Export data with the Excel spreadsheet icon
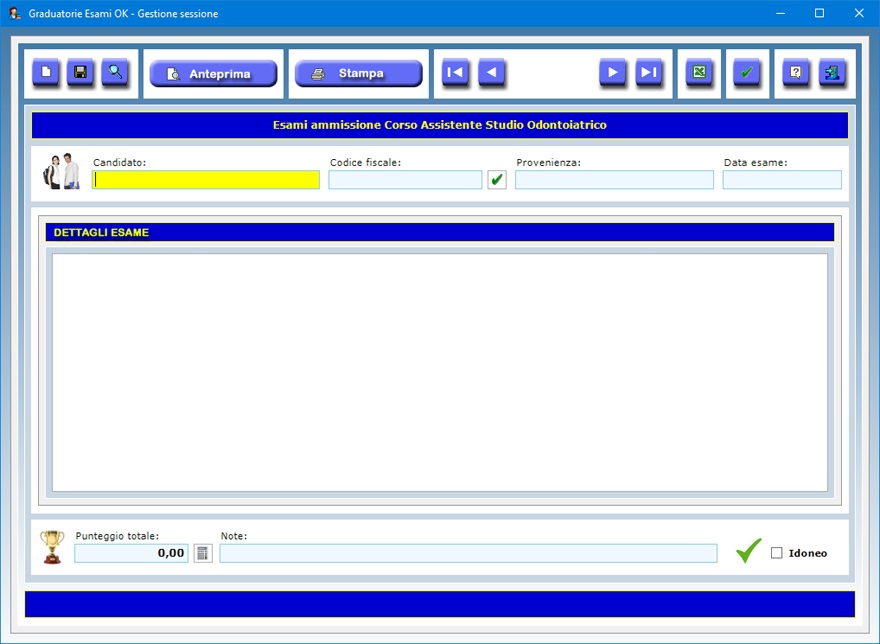880x644 pixels. click(x=699, y=72)
